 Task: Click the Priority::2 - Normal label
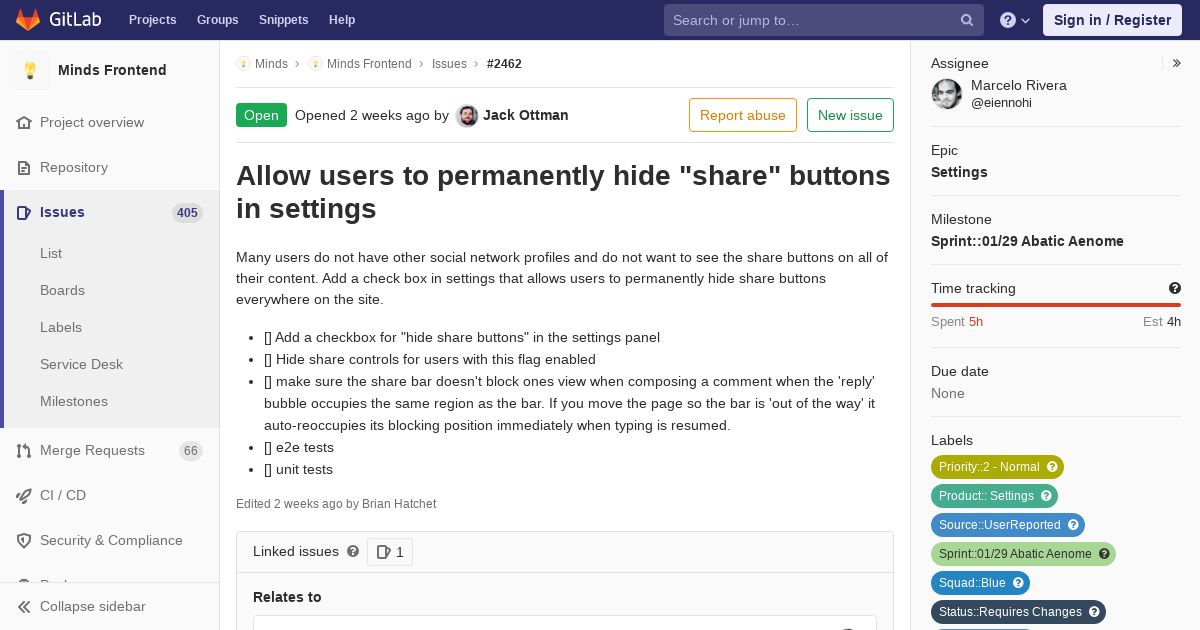click(997, 467)
